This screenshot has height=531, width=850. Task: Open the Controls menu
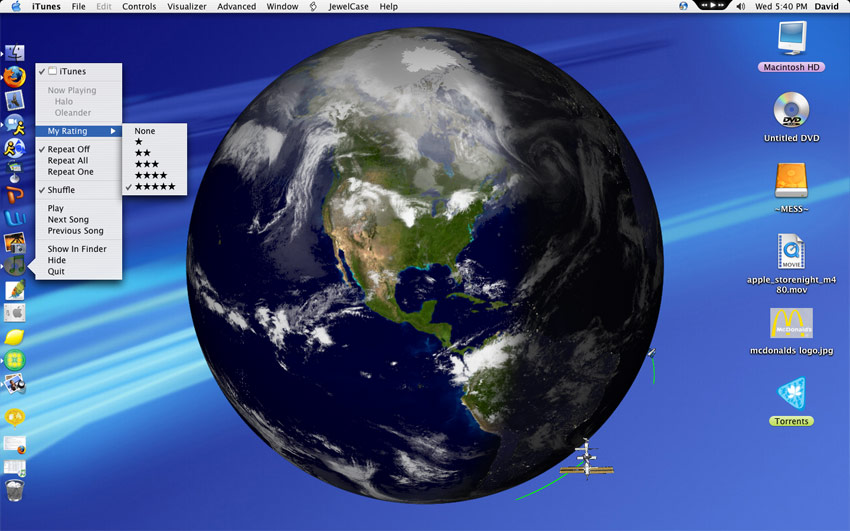coord(139,7)
